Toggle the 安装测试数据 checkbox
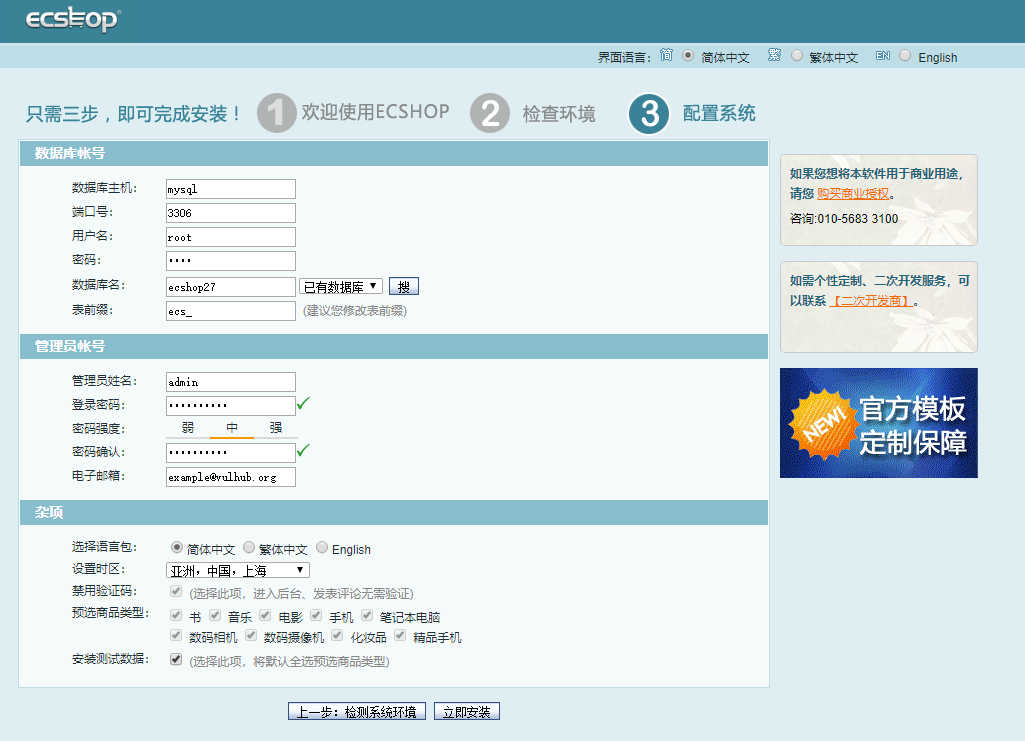This screenshot has width=1025, height=741. (176, 659)
